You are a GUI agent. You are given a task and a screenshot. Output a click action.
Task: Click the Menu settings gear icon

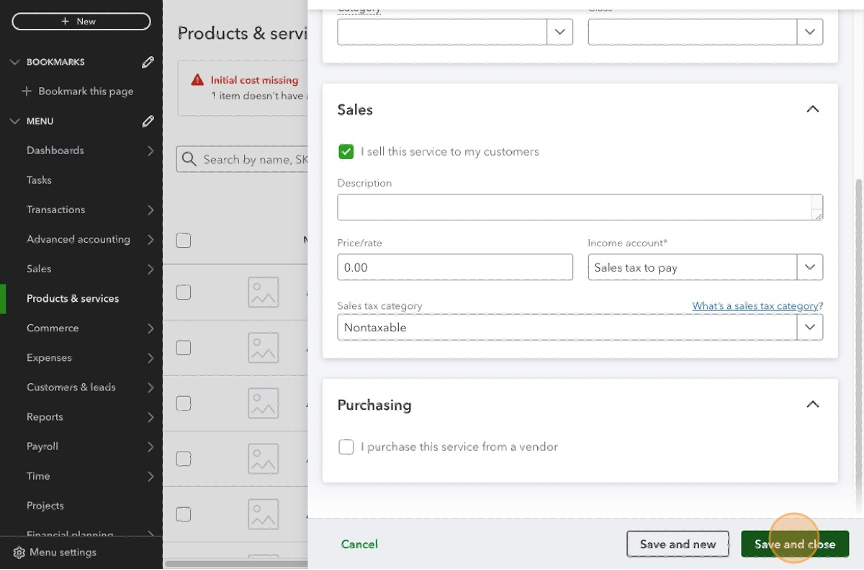[18, 552]
